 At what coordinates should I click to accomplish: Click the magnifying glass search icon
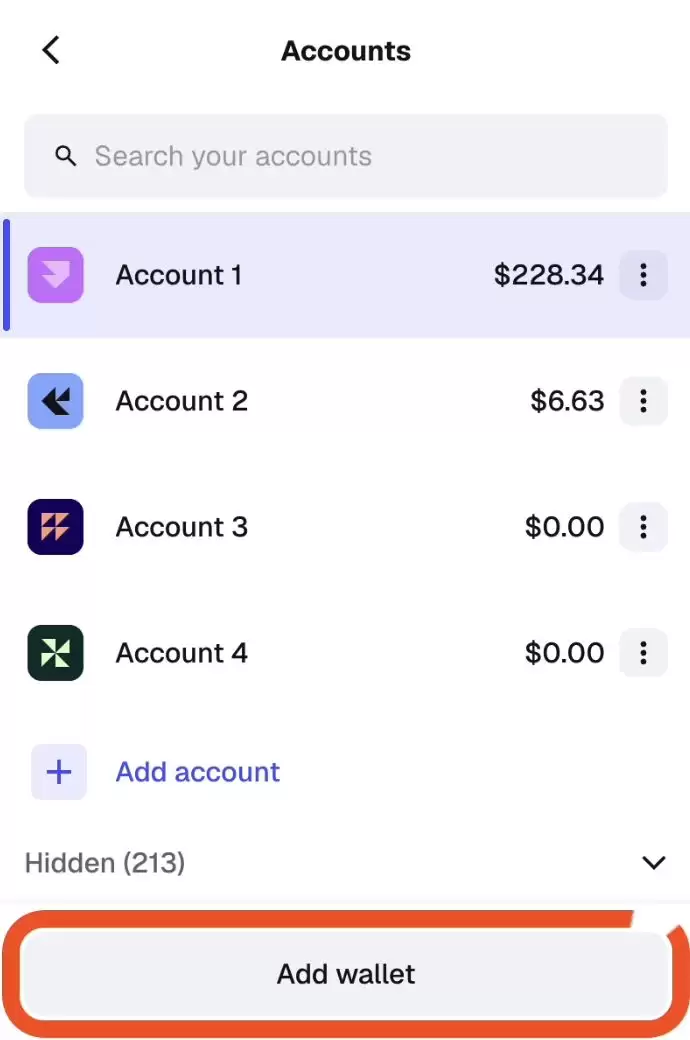coord(65,156)
